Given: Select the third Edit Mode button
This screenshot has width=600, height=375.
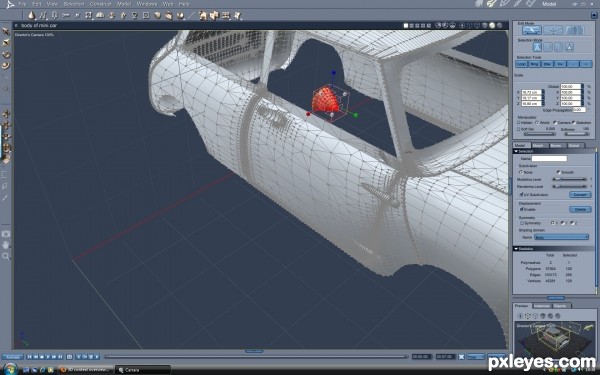Looking at the screenshot, I should pyautogui.click(x=574, y=30).
